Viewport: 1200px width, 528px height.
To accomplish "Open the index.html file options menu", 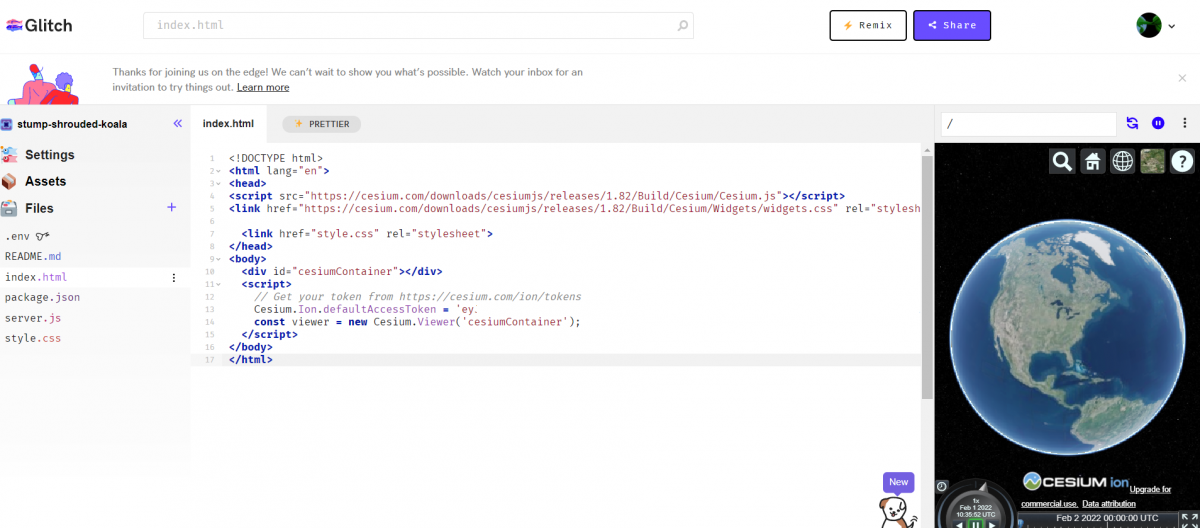I will (x=174, y=278).
